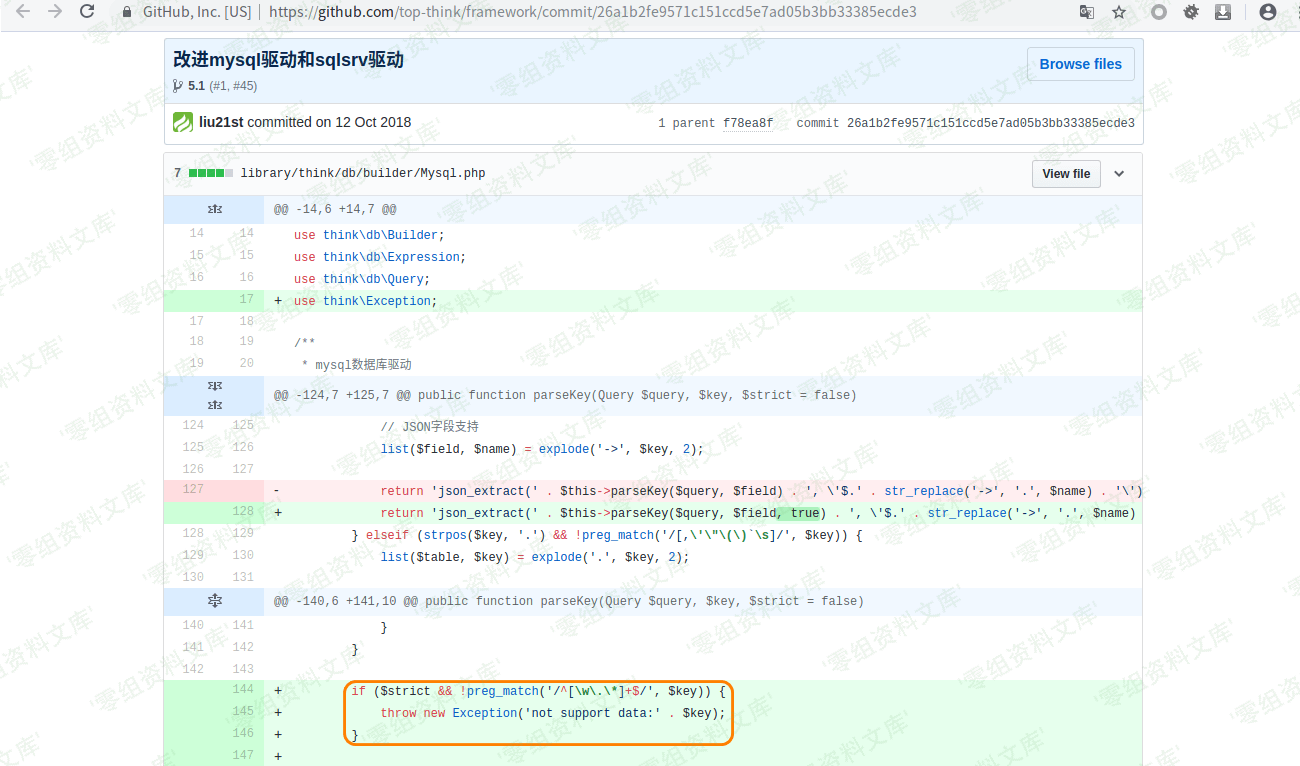Open the downloads extension icon
Image resolution: width=1300 pixels, height=766 pixels.
1222,12
